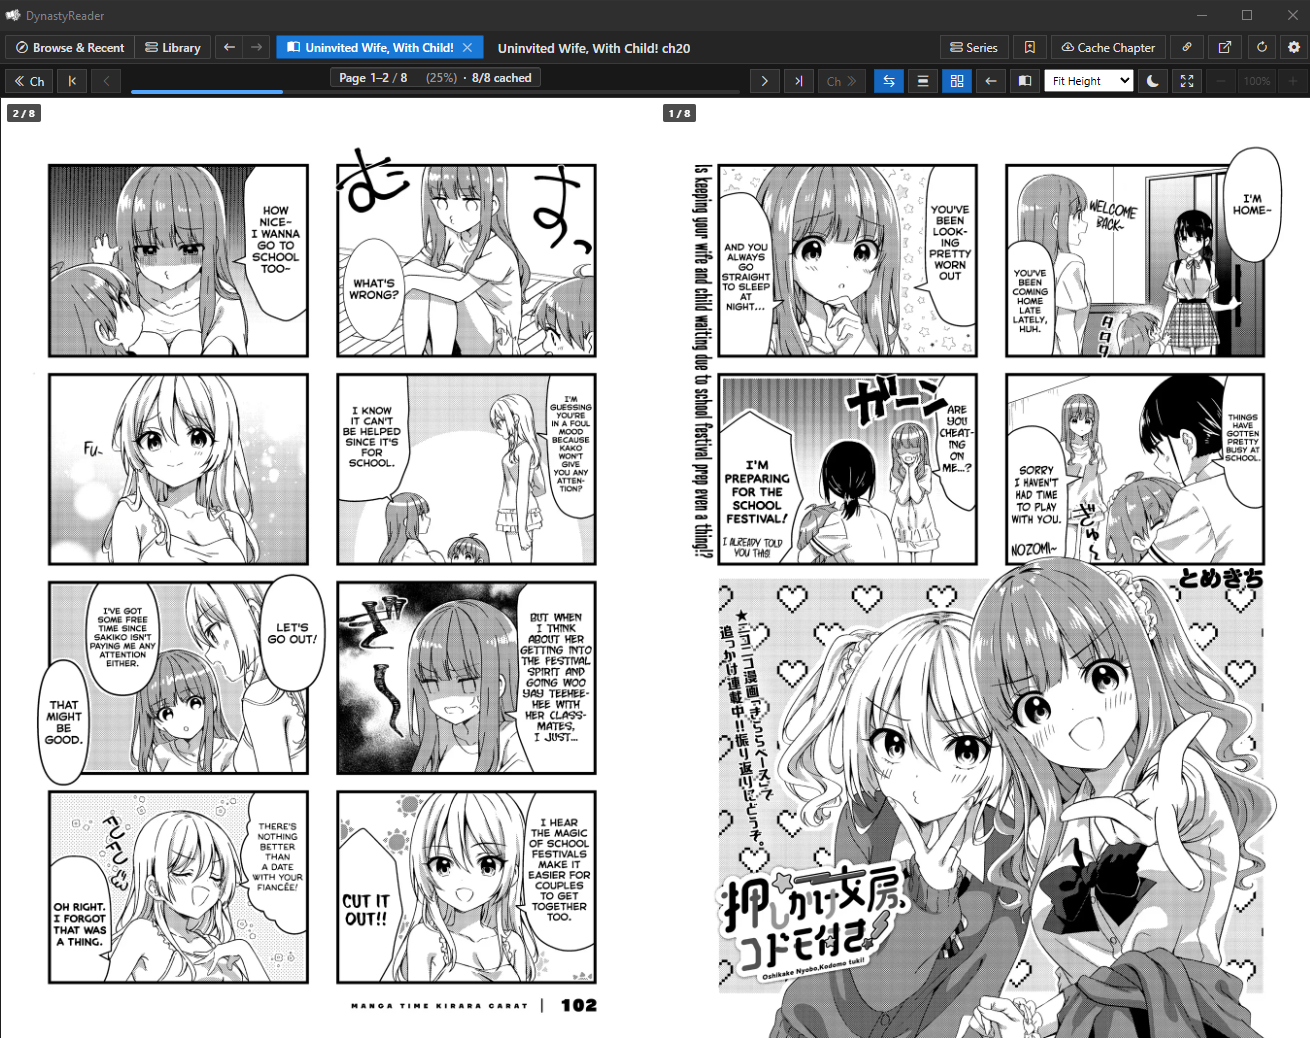Go to next chapter with Ch button

click(841, 81)
